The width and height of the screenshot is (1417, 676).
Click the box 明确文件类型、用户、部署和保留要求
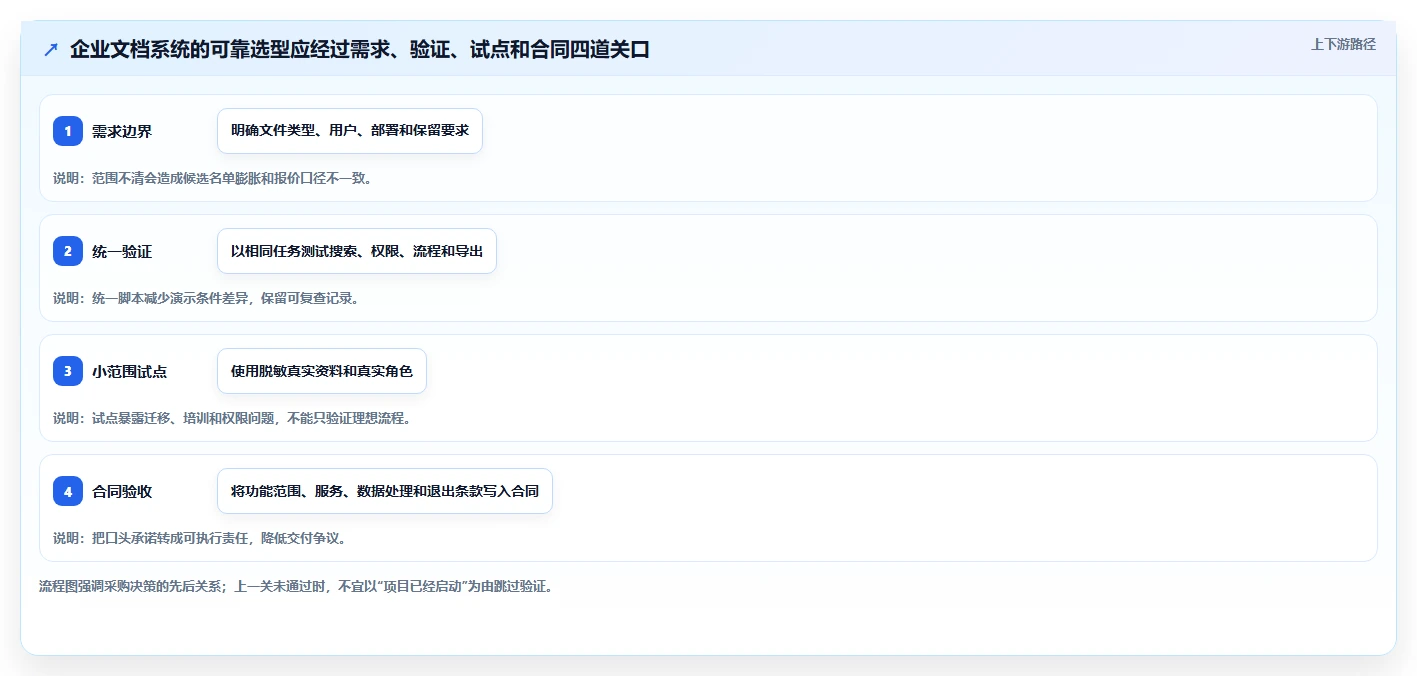350,131
